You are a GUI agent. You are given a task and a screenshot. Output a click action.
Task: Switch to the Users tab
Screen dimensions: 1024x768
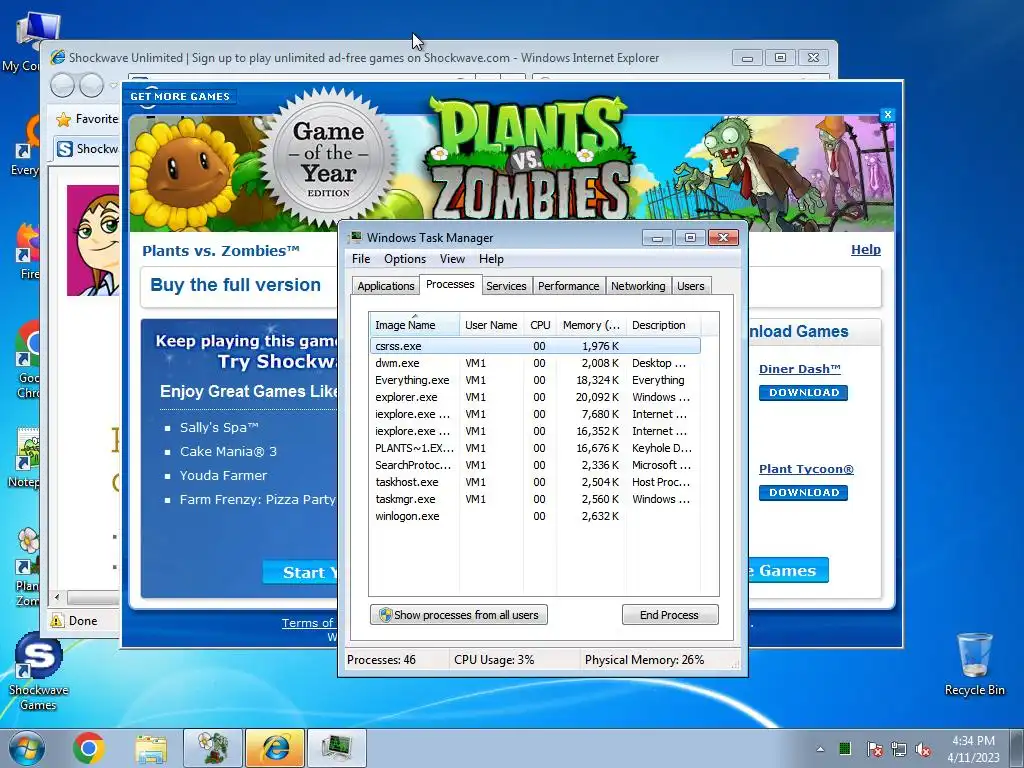(690, 286)
